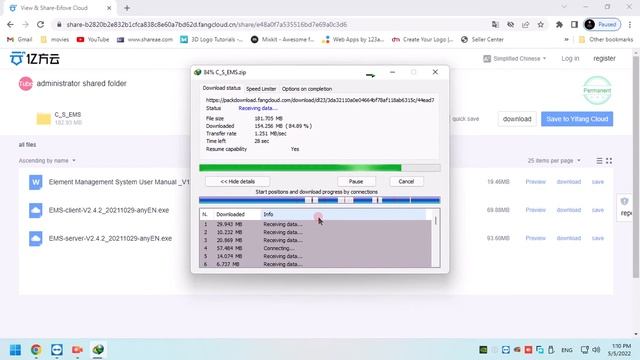The height and width of the screenshot is (360, 640).
Task: Open Chrome side panel icon
Action: [574, 24]
